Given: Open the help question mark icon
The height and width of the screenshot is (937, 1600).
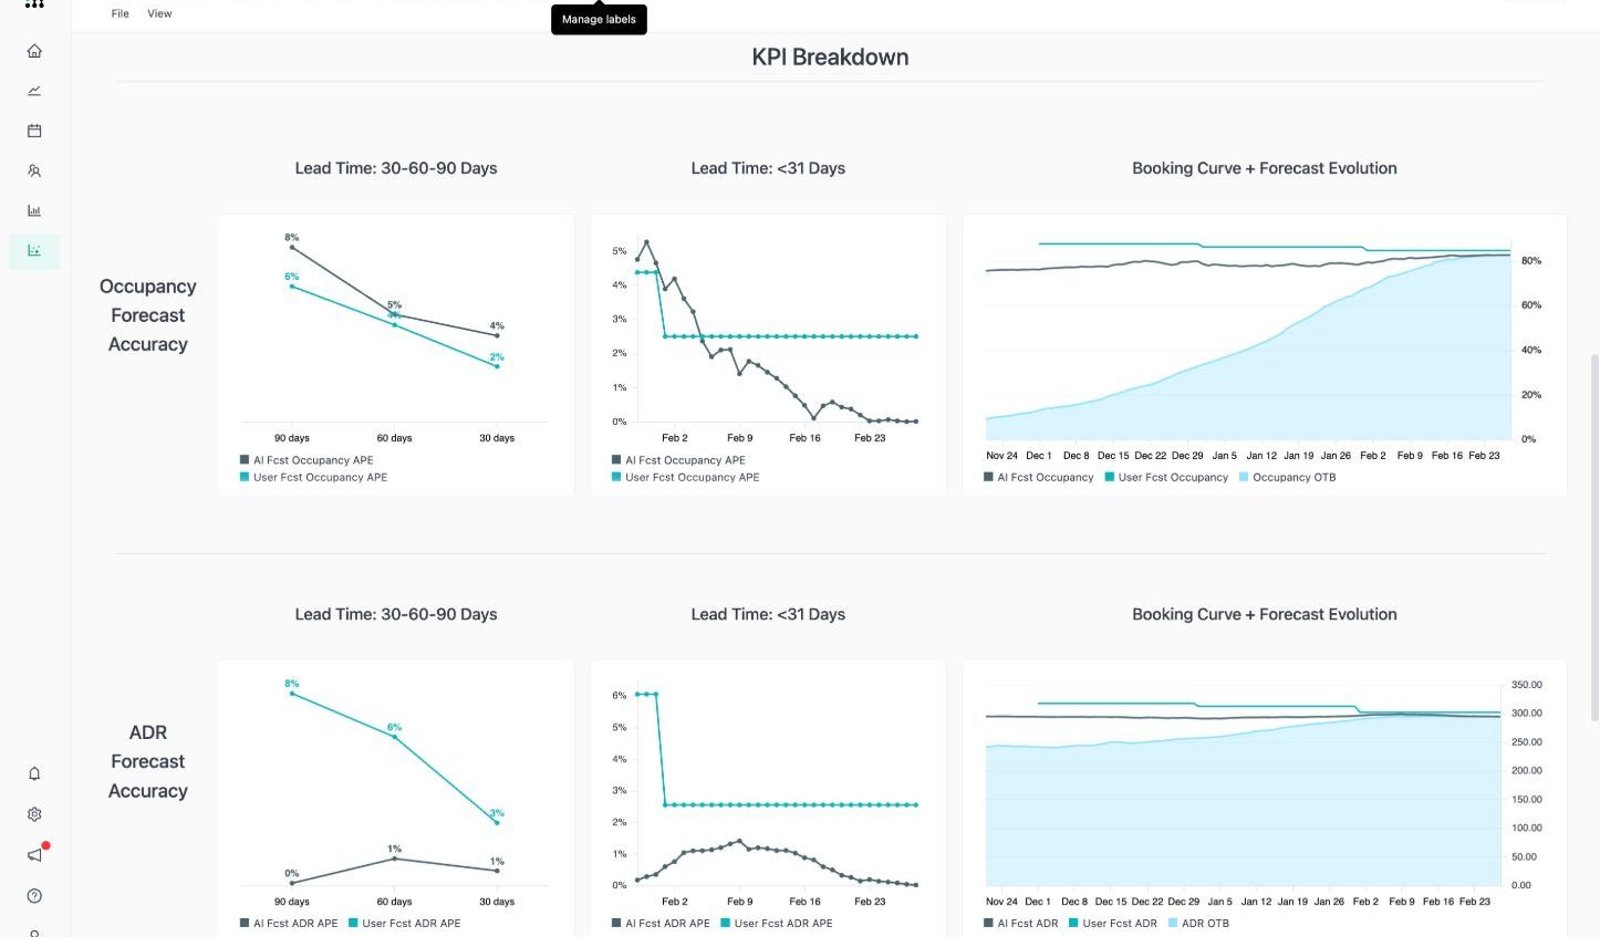Looking at the screenshot, I should [34, 896].
